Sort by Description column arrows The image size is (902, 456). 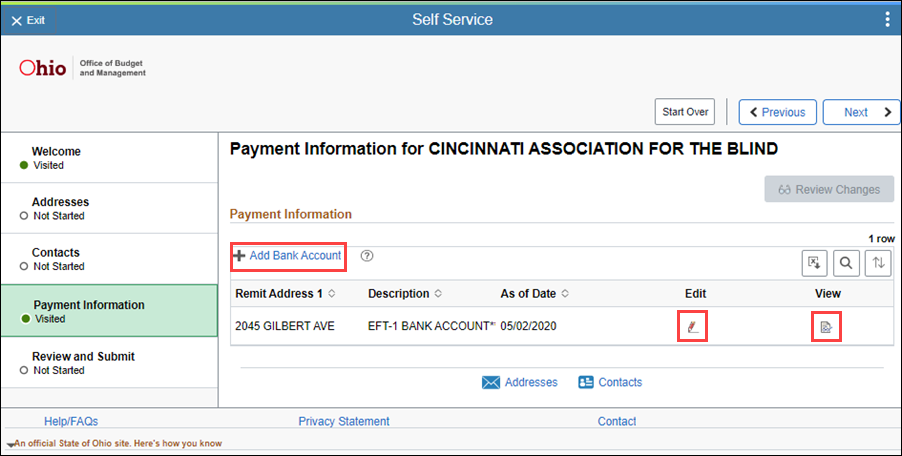(x=438, y=293)
